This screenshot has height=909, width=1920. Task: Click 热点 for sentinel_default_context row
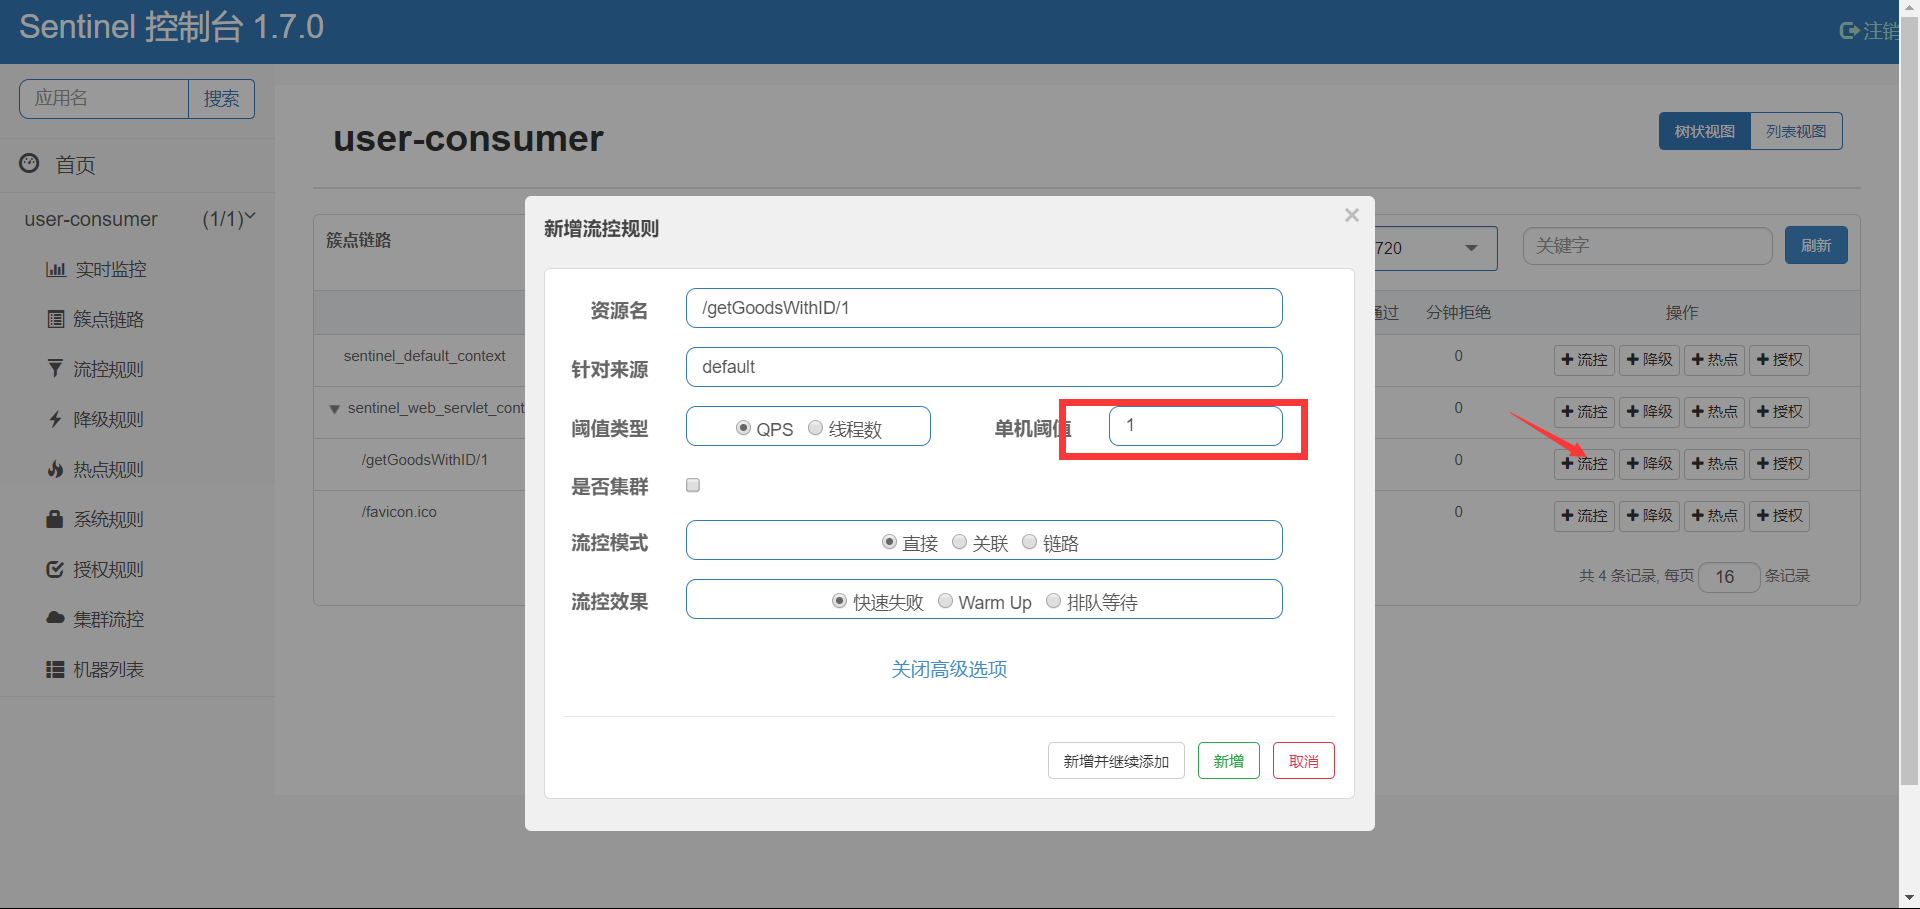click(x=1714, y=360)
